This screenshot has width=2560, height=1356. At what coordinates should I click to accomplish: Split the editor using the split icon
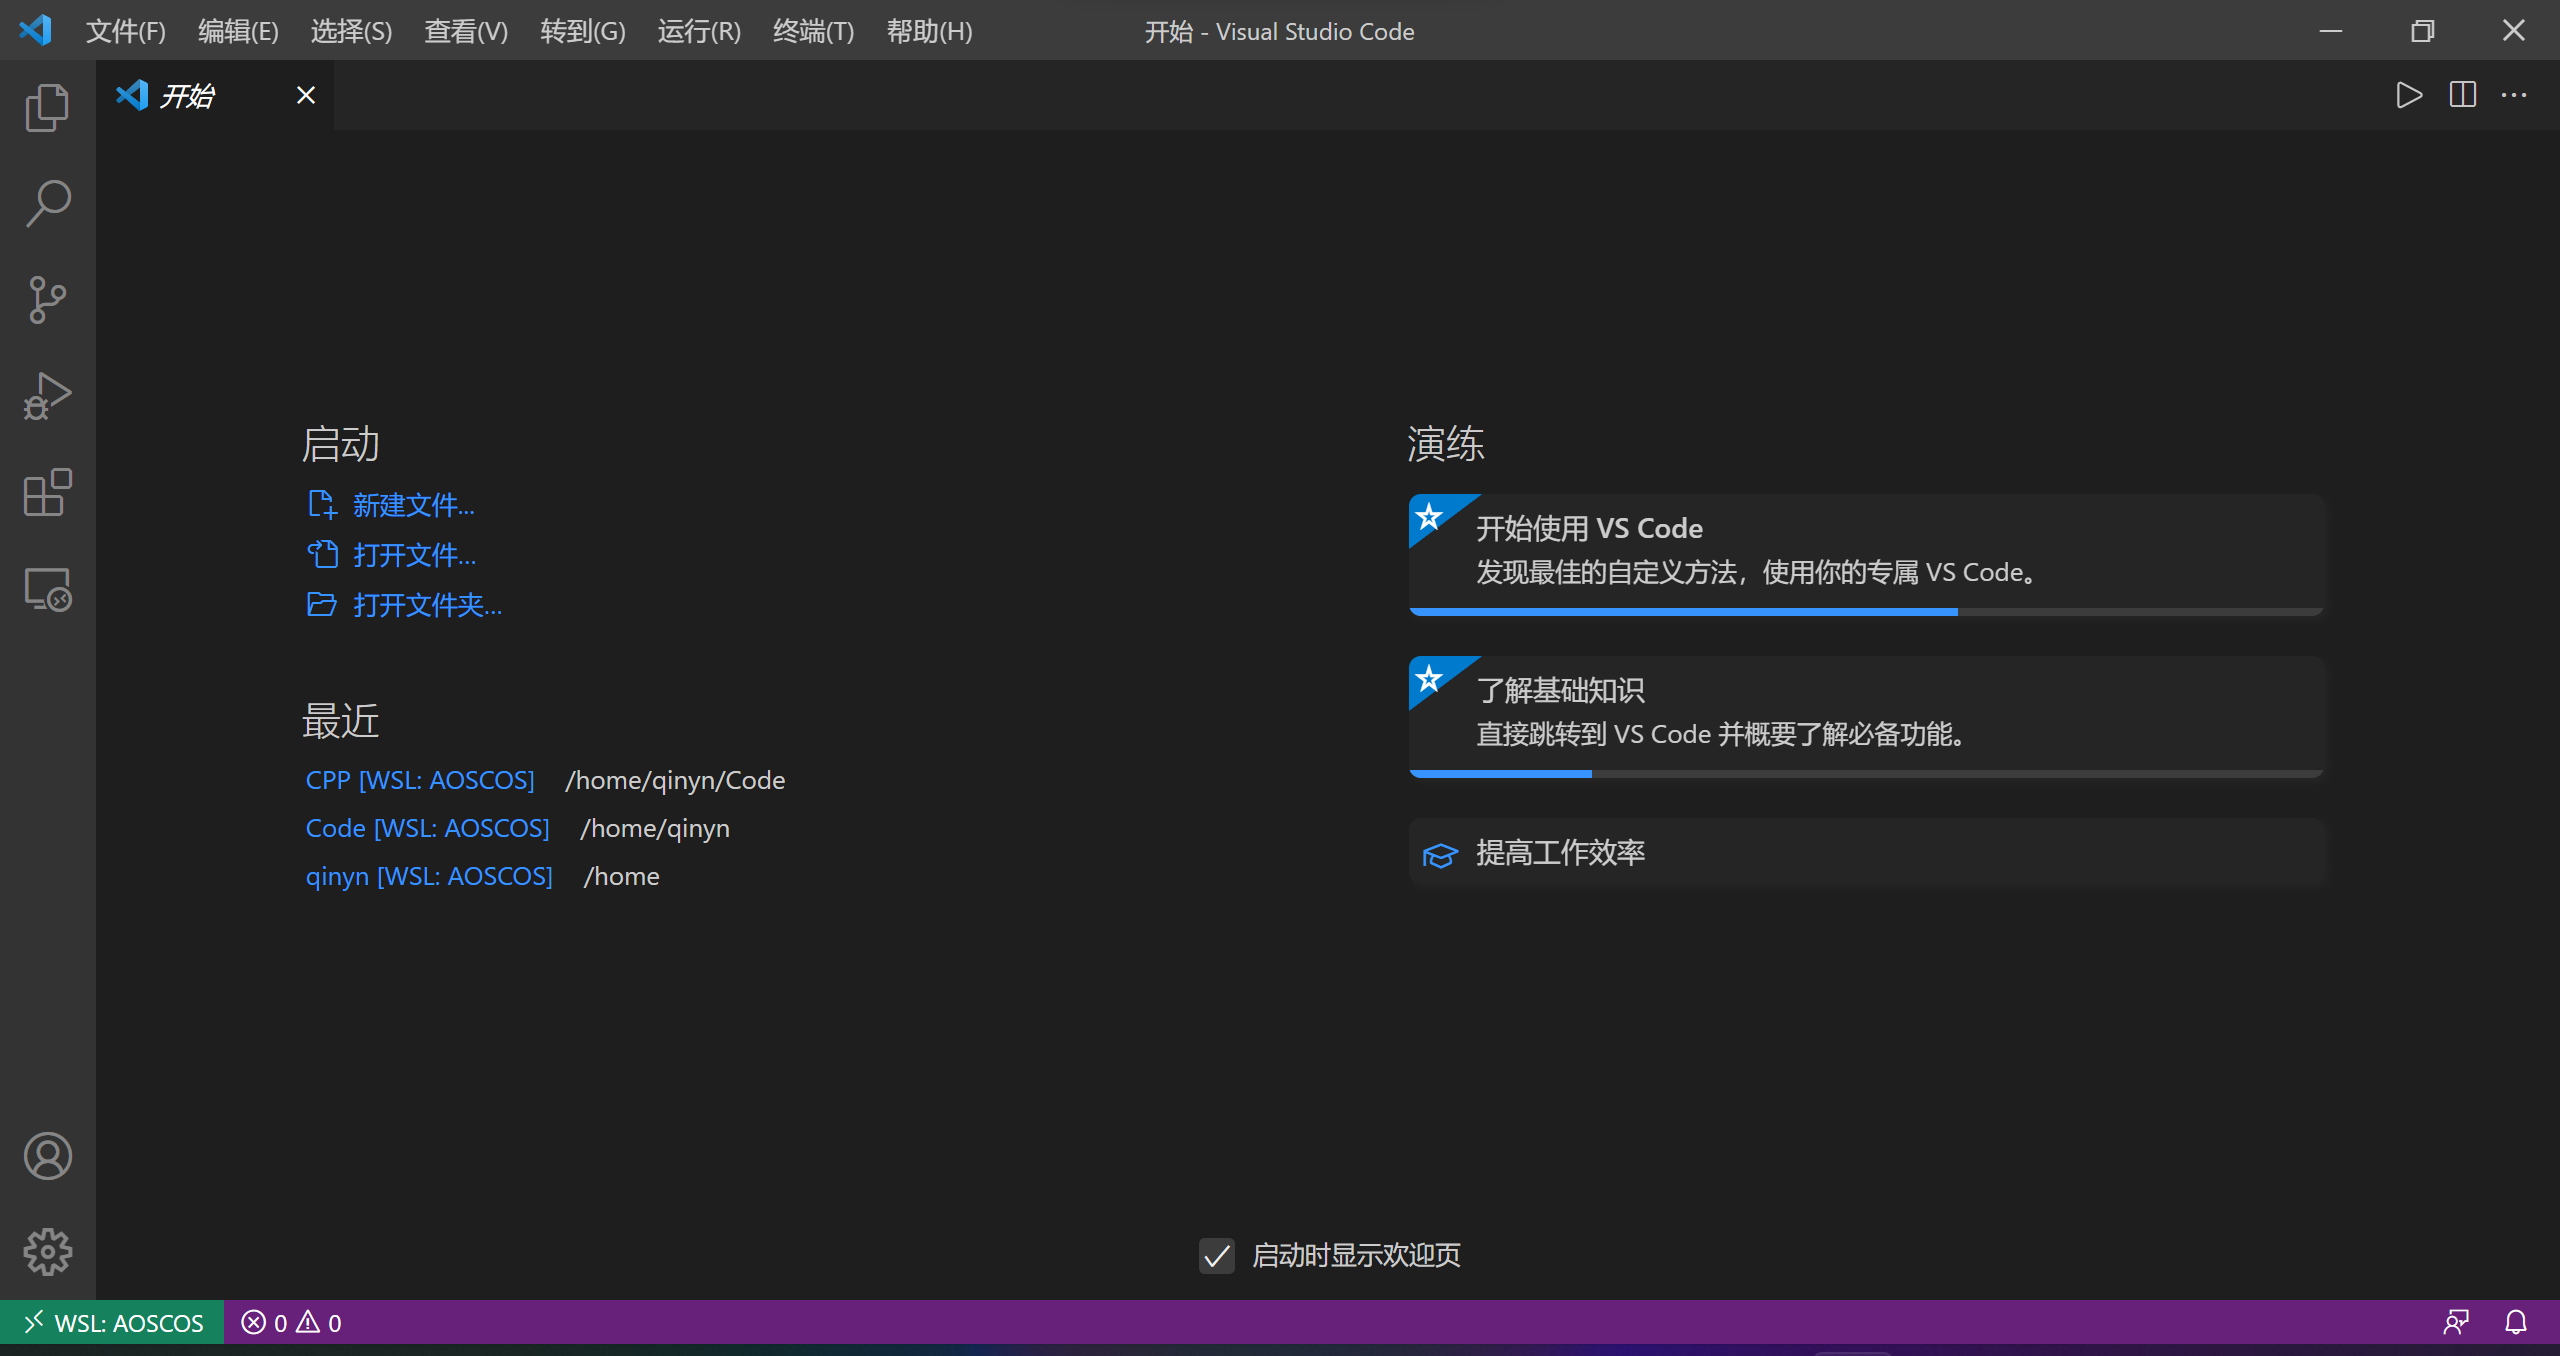[x=2461, y=95]
